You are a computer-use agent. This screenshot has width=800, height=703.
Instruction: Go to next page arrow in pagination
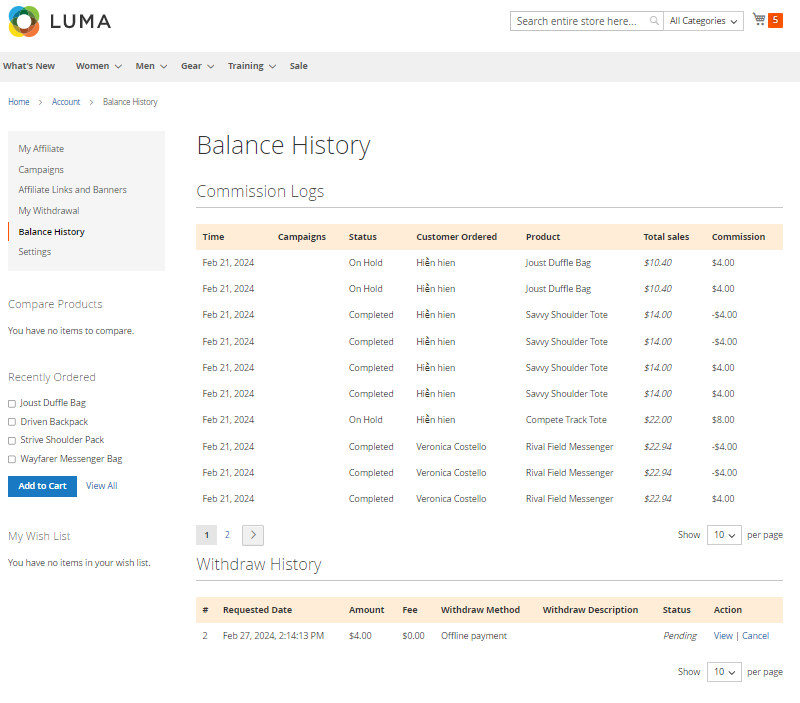[253, 535]
